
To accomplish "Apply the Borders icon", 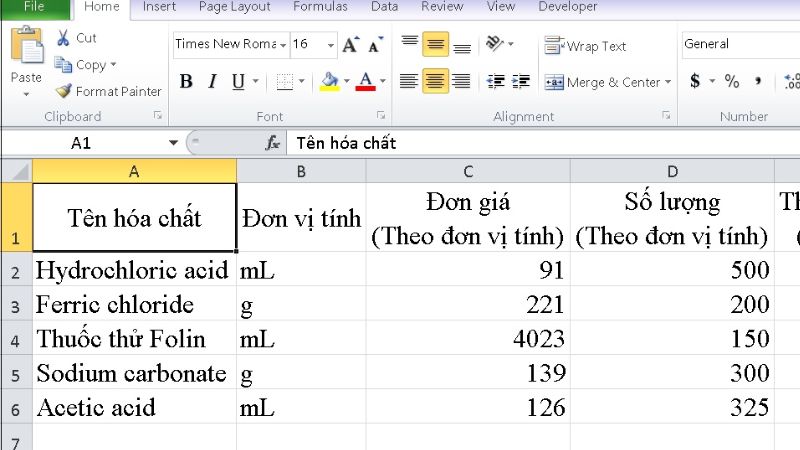I will [x=284, y=82].
